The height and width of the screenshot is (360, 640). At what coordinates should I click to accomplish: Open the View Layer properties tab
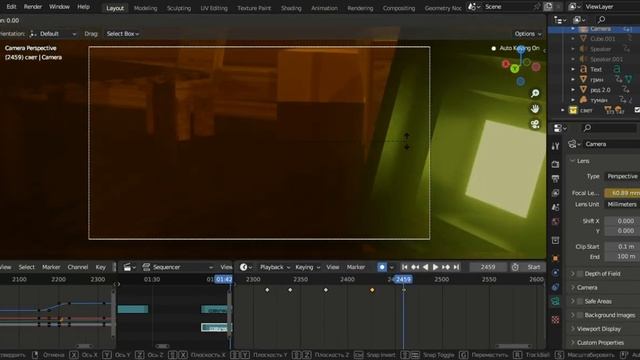(555, 193)
